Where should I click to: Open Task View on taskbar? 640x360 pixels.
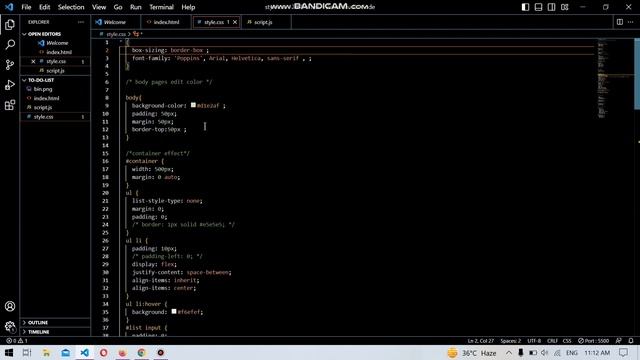(x=27, y=353)
